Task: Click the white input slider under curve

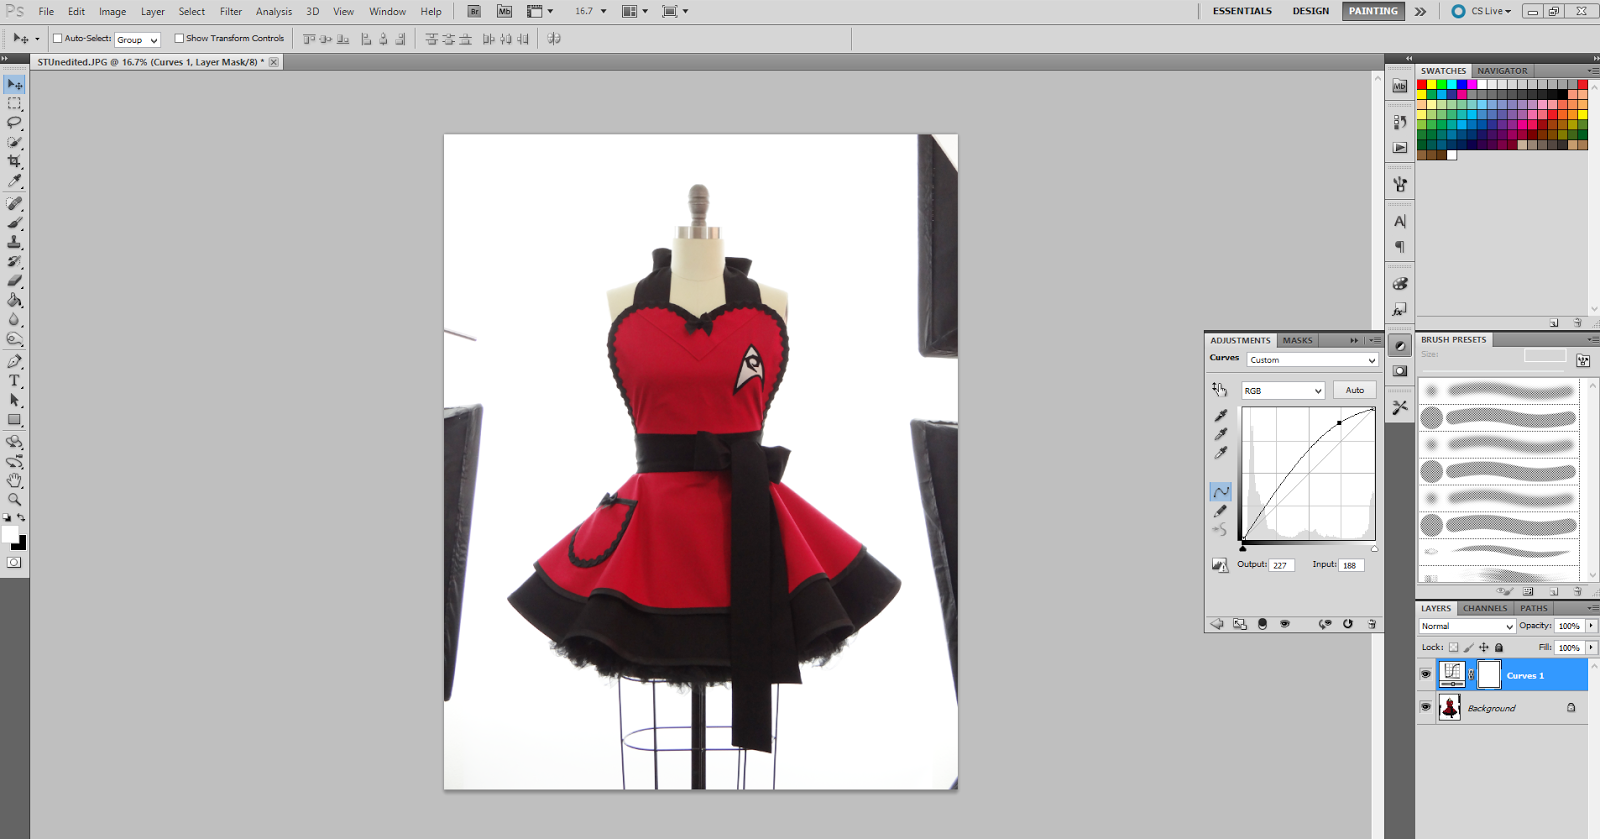Action: (1374, 548)
